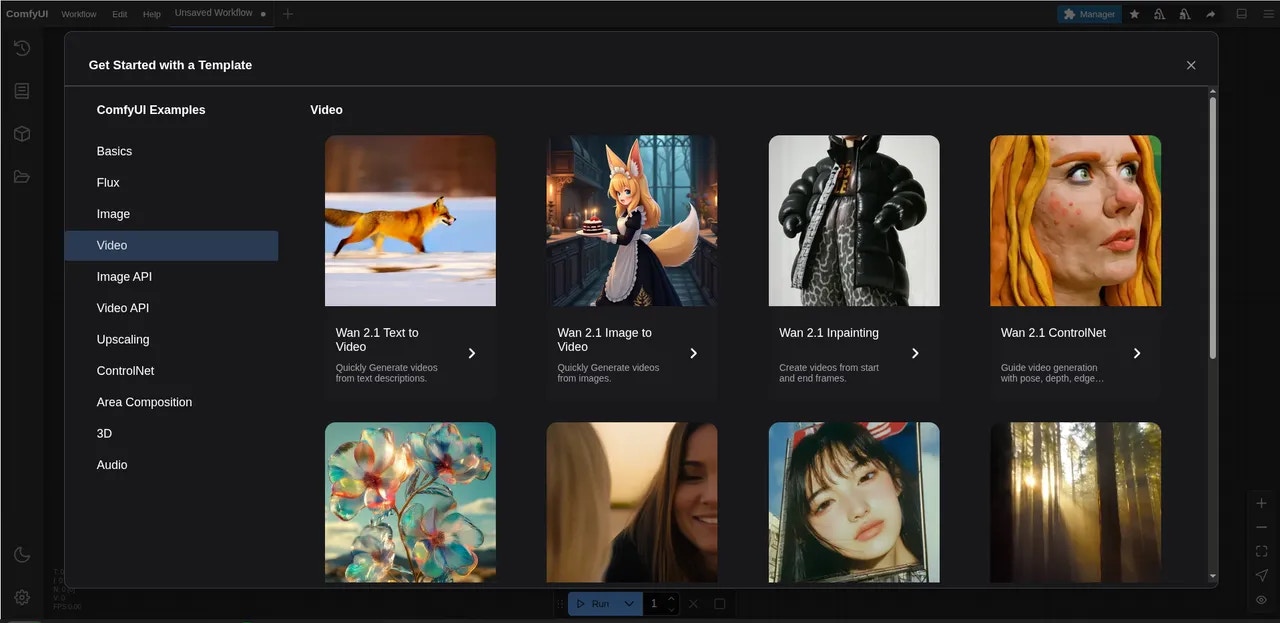This screenshot has height=623, width=1280.
Task: Toggle link visibility eye icon
Action: coord(1261,600)
